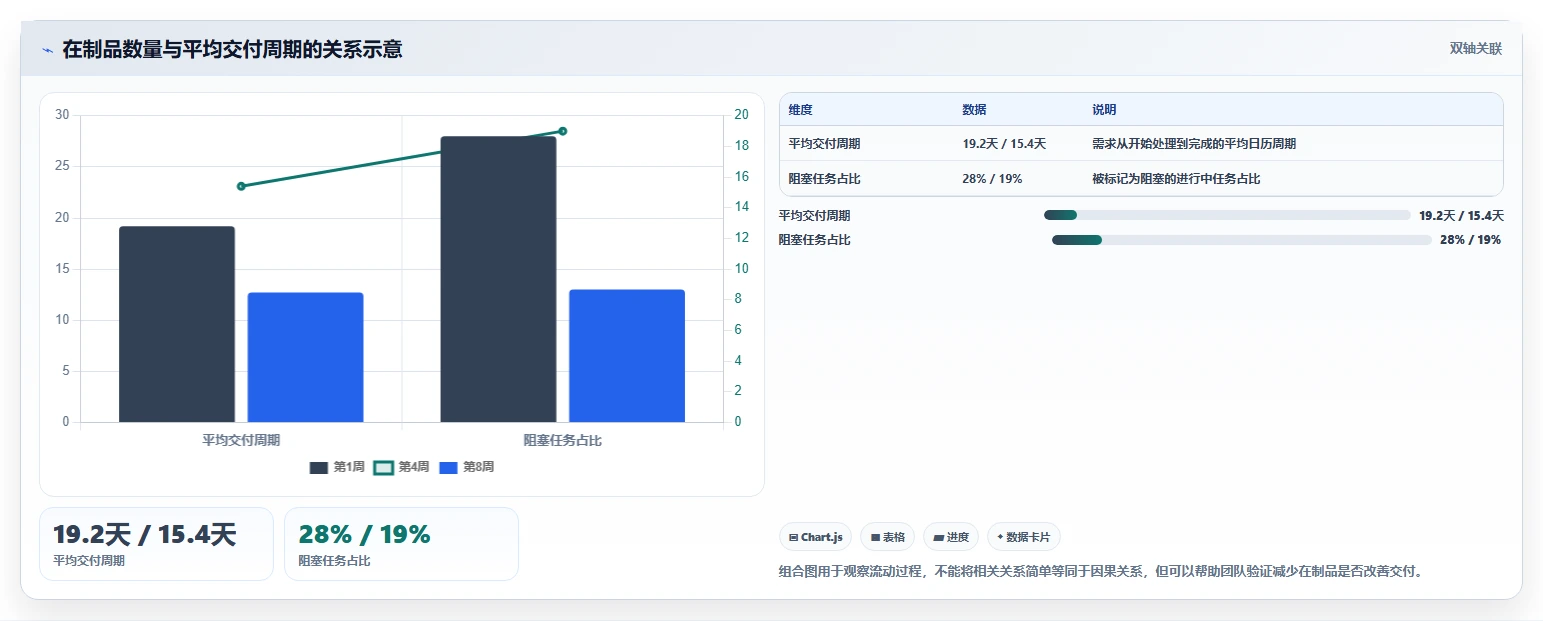Click the 数据 column header
This screenshot has height=621, width=1543.
pos(974,110)
